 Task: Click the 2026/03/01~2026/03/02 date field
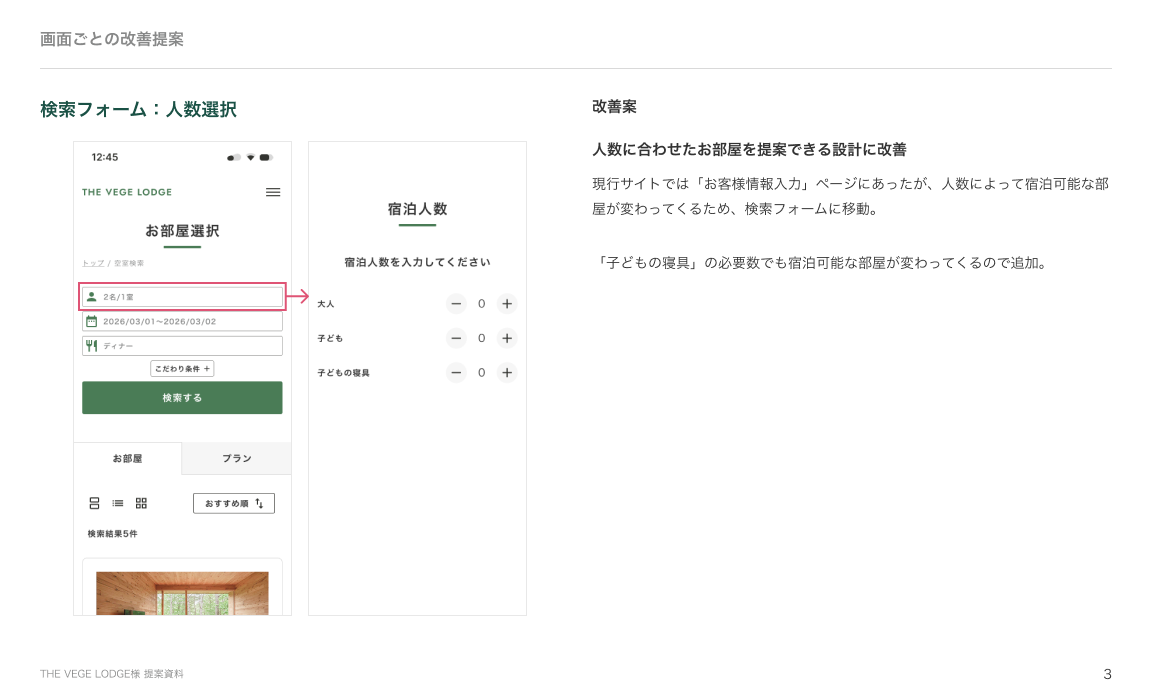point(182,322)
